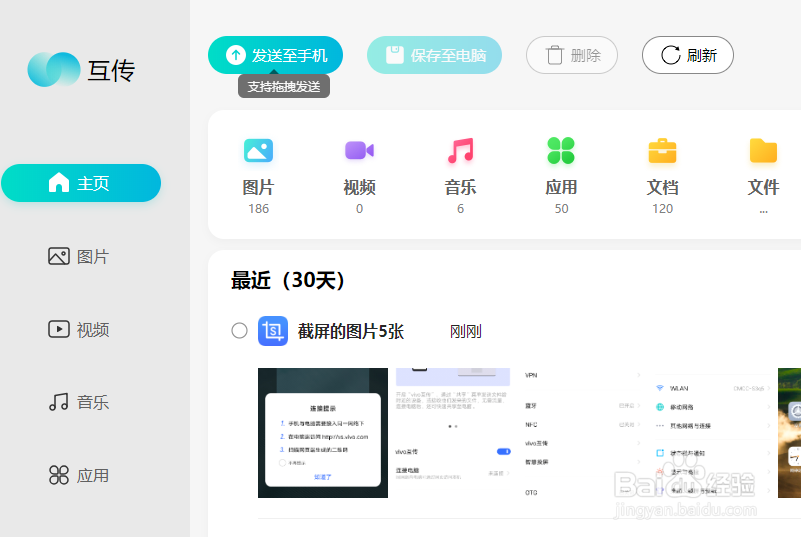
Task: Open the 主页 home tab in sidebar
Action: [x=81, y=183]
